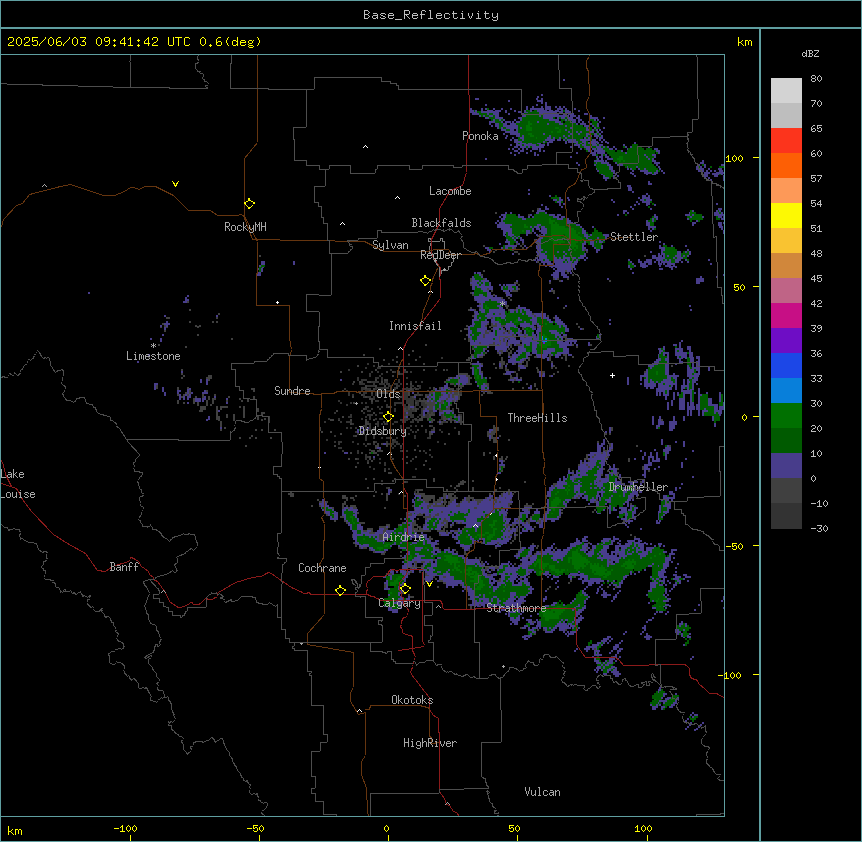Screen dimensions: 862x842
Task: Click the RockyMH label
Action: [x=245, y=227]
